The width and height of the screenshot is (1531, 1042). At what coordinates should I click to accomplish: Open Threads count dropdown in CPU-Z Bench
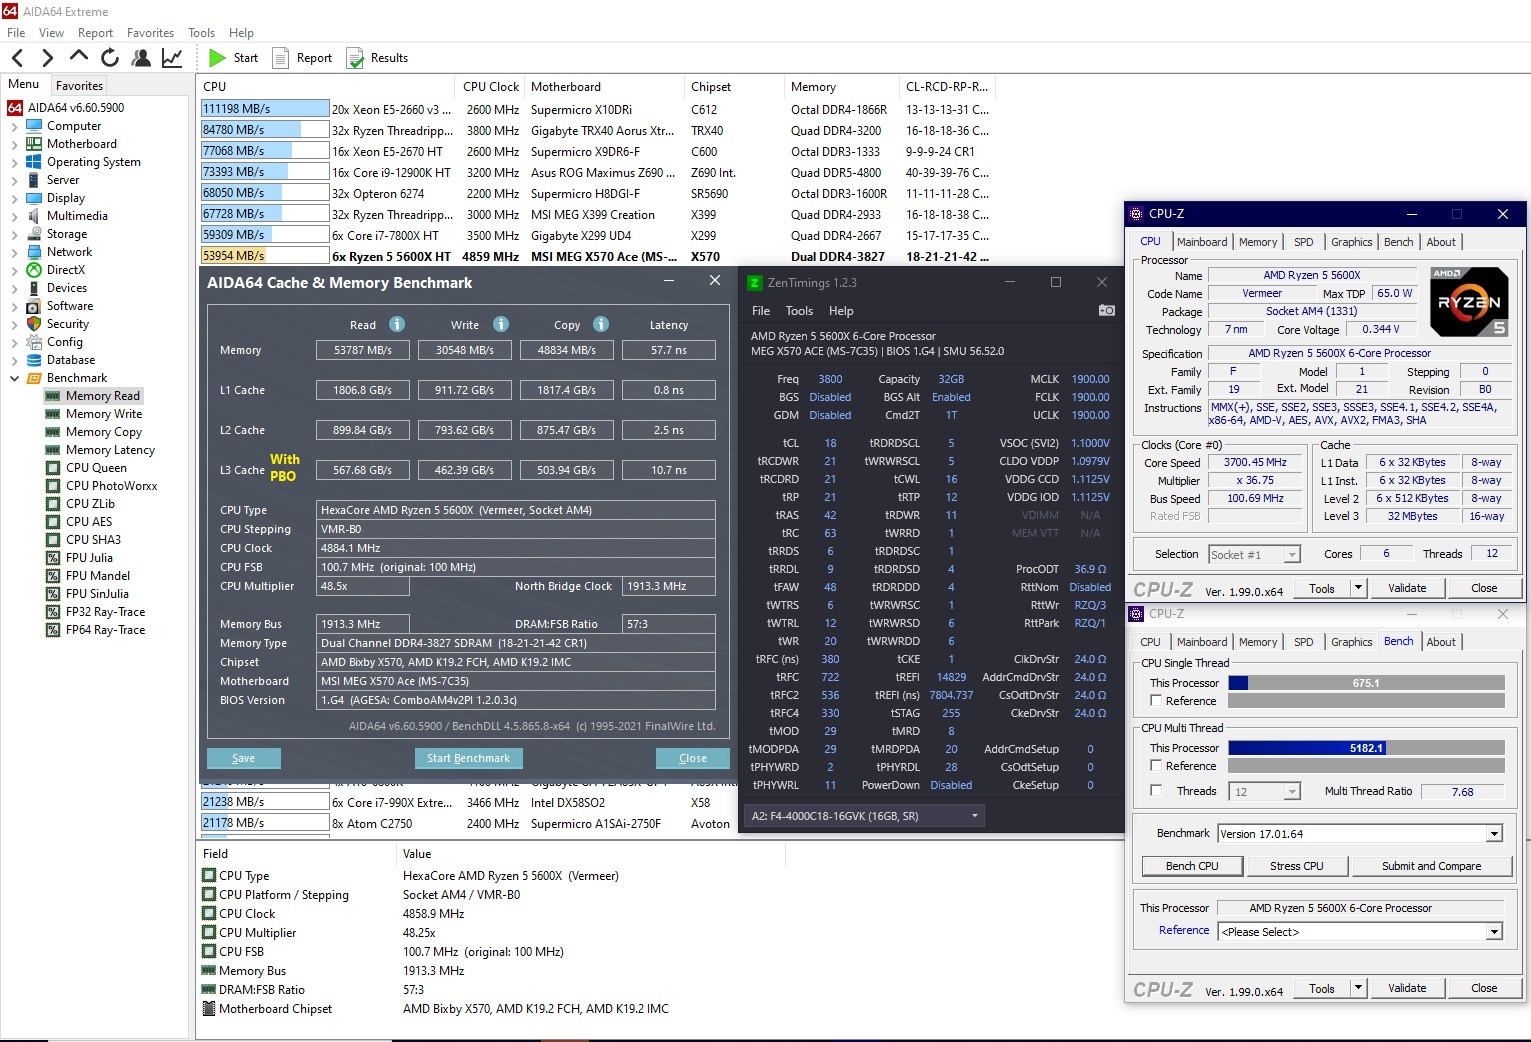(x=1292, y=792)
